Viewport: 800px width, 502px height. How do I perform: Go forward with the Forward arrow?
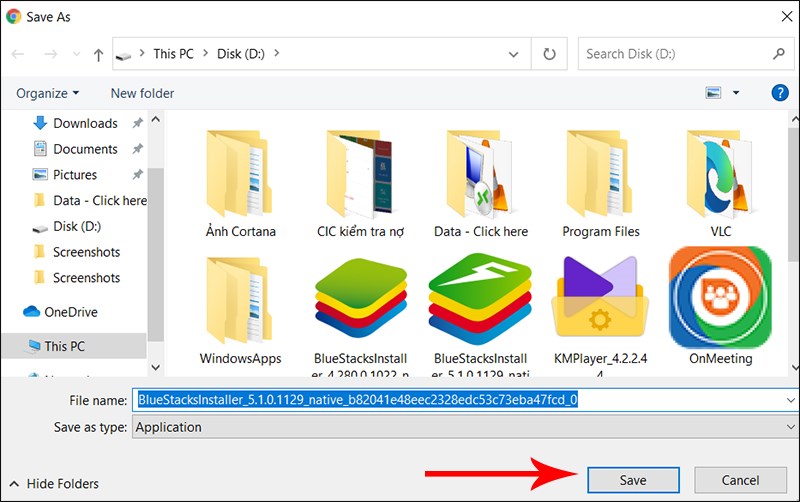pos(51,54)
